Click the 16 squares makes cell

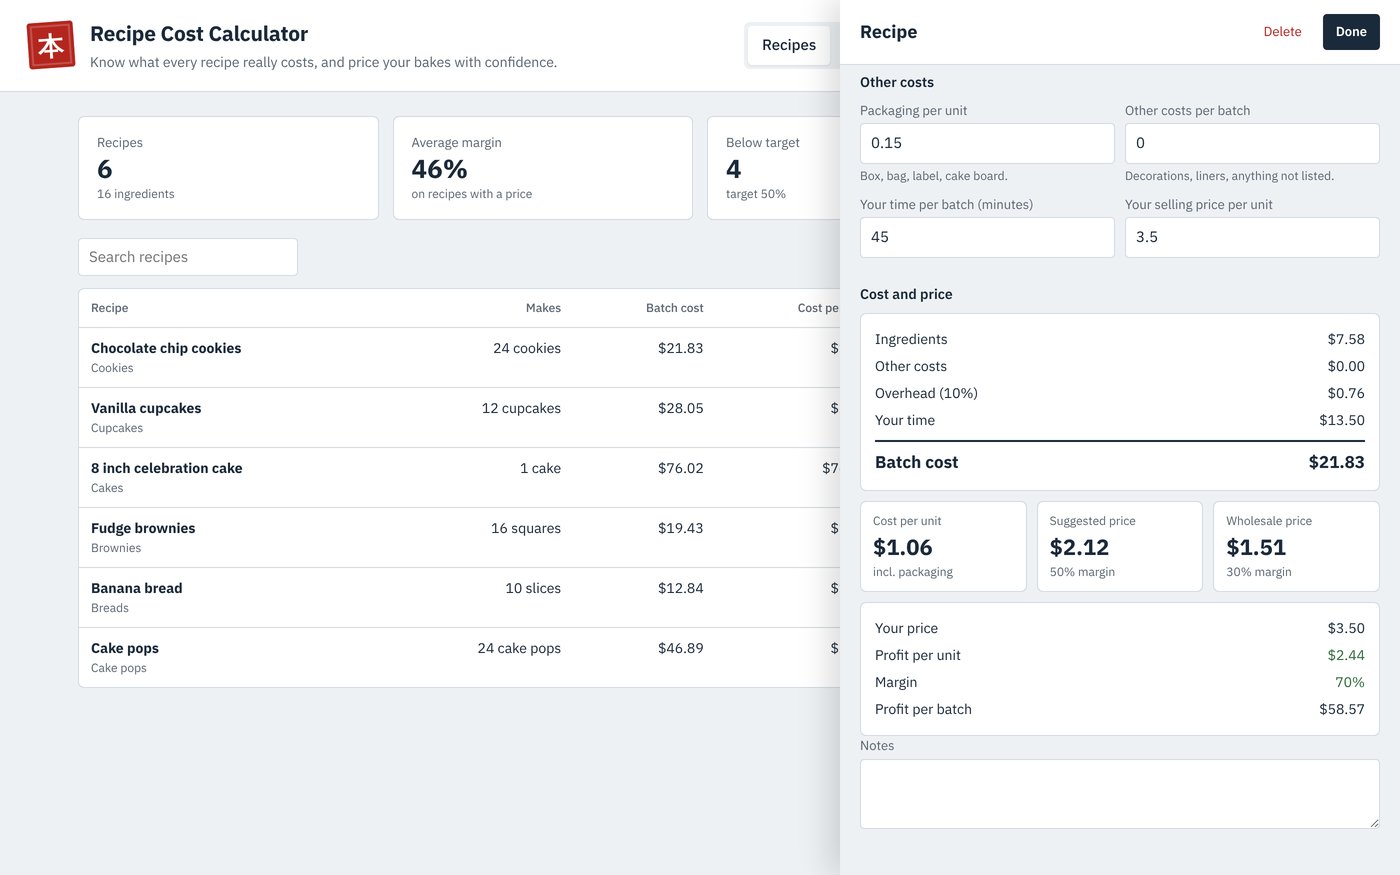click(526, 528)
